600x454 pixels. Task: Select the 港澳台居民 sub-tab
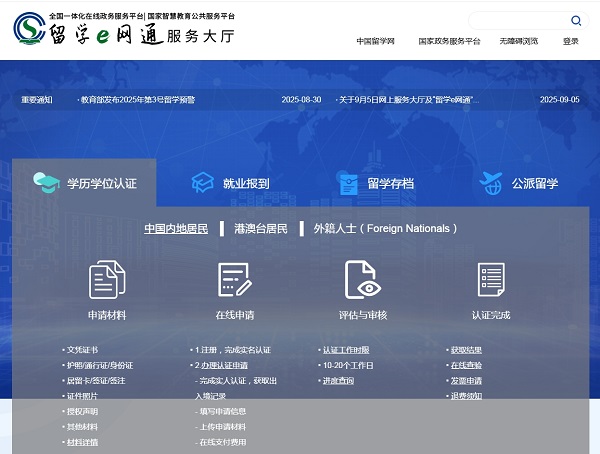261,229
